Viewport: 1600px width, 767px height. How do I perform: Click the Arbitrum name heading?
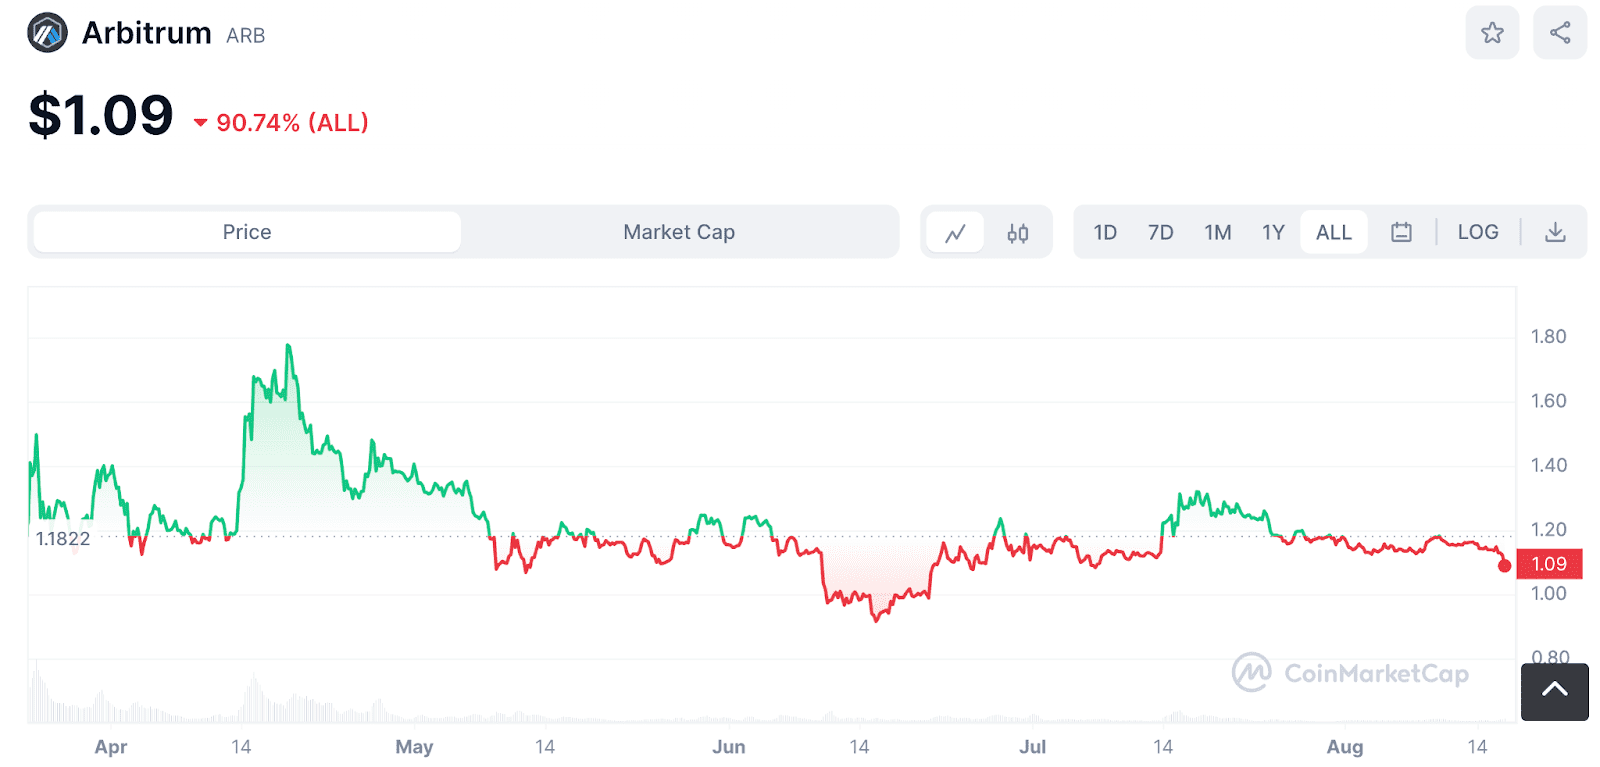pos(147,33)
